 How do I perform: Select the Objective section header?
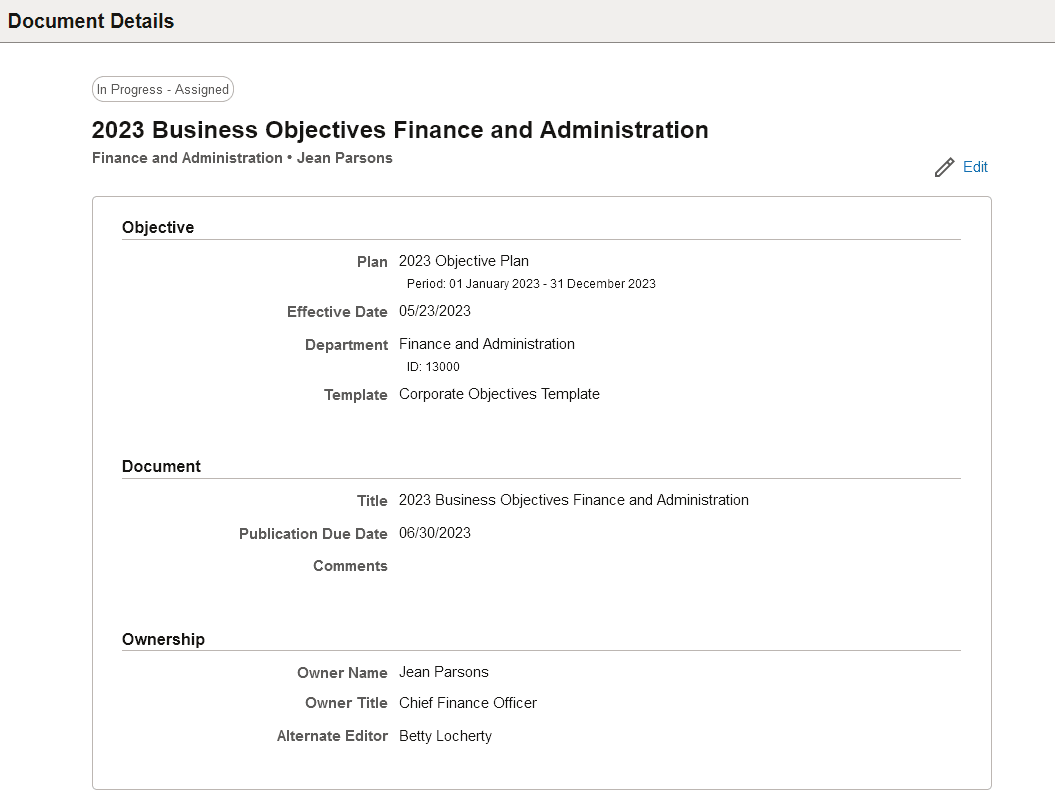[x=158, y=227]
